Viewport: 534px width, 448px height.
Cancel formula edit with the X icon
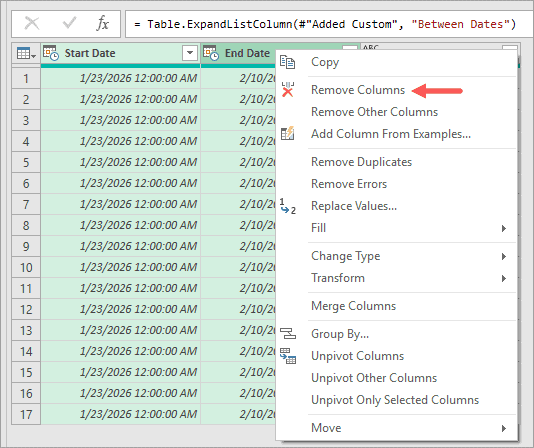(x=32, y=24)
